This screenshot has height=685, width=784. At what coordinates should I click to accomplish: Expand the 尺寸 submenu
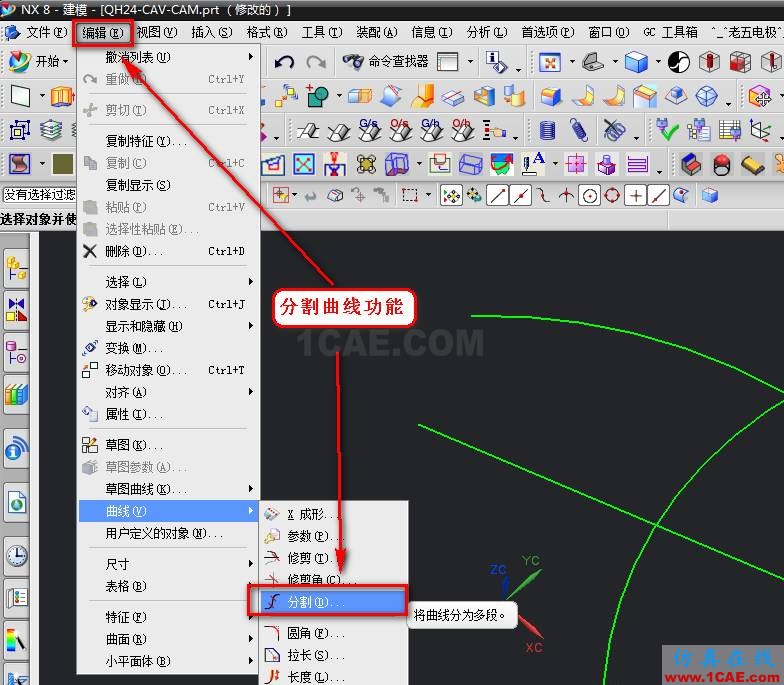168,564
